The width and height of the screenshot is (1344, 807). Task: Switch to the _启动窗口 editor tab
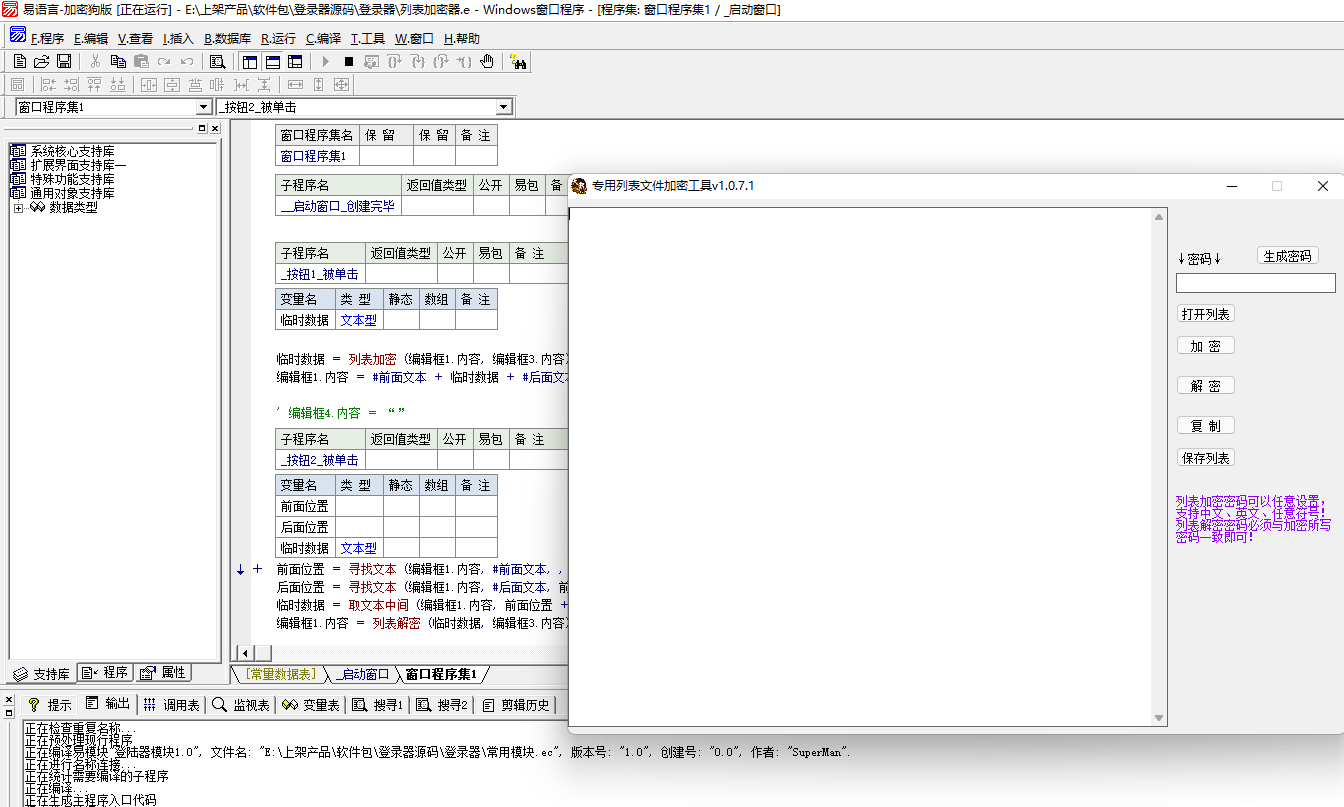(361, 674)
